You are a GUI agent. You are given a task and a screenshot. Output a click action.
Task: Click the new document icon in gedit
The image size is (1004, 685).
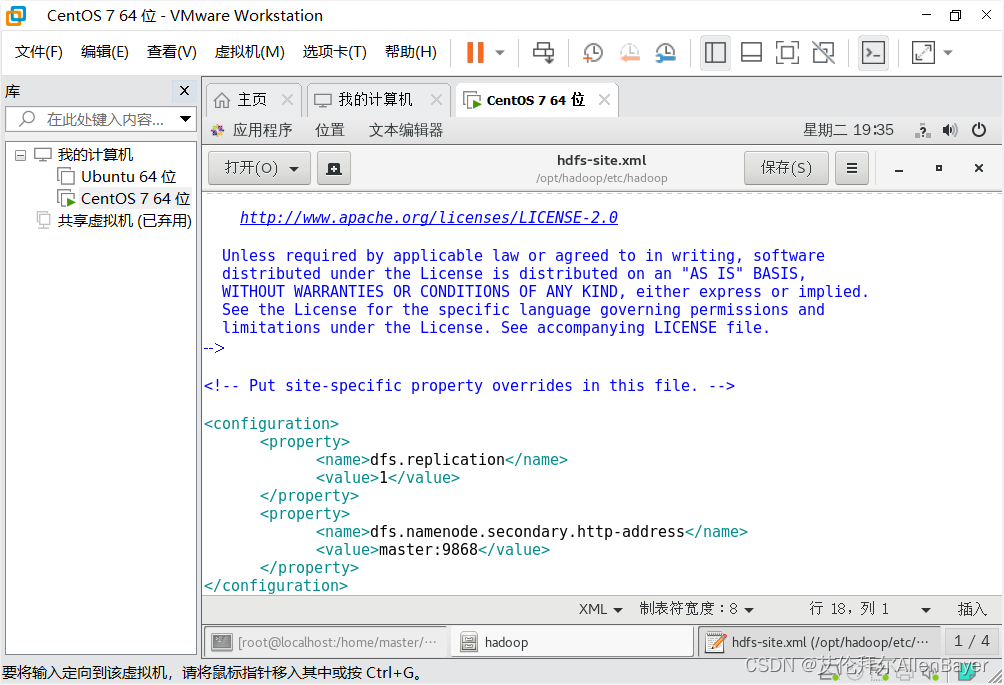[334, 168]
